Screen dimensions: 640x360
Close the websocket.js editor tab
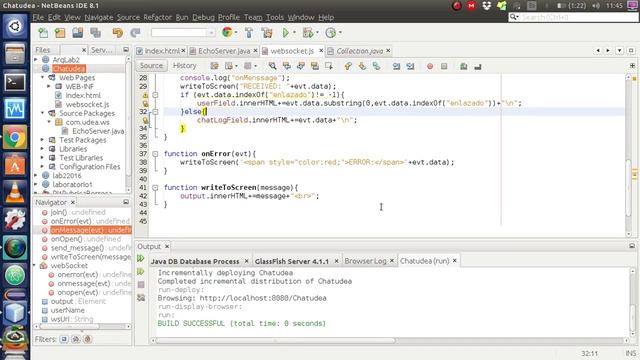tap(321, 51)
